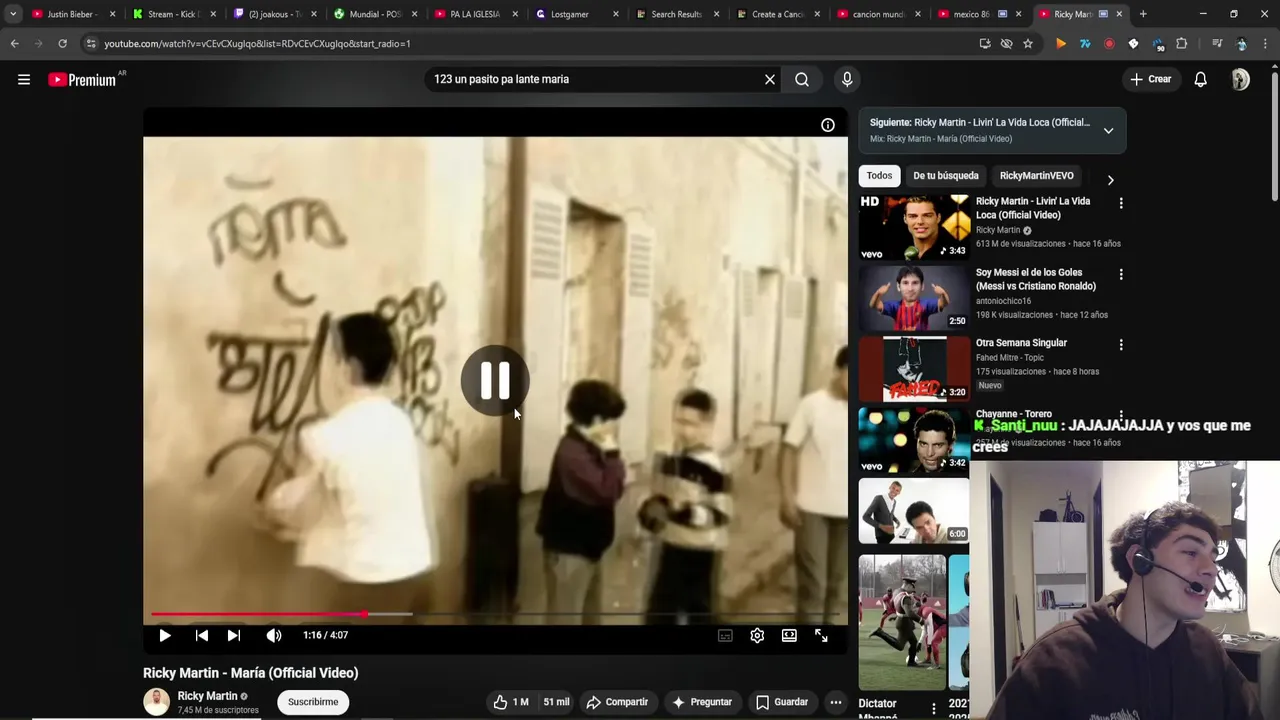Click the search input field
1280x720 pixels.
coord(594,79)
